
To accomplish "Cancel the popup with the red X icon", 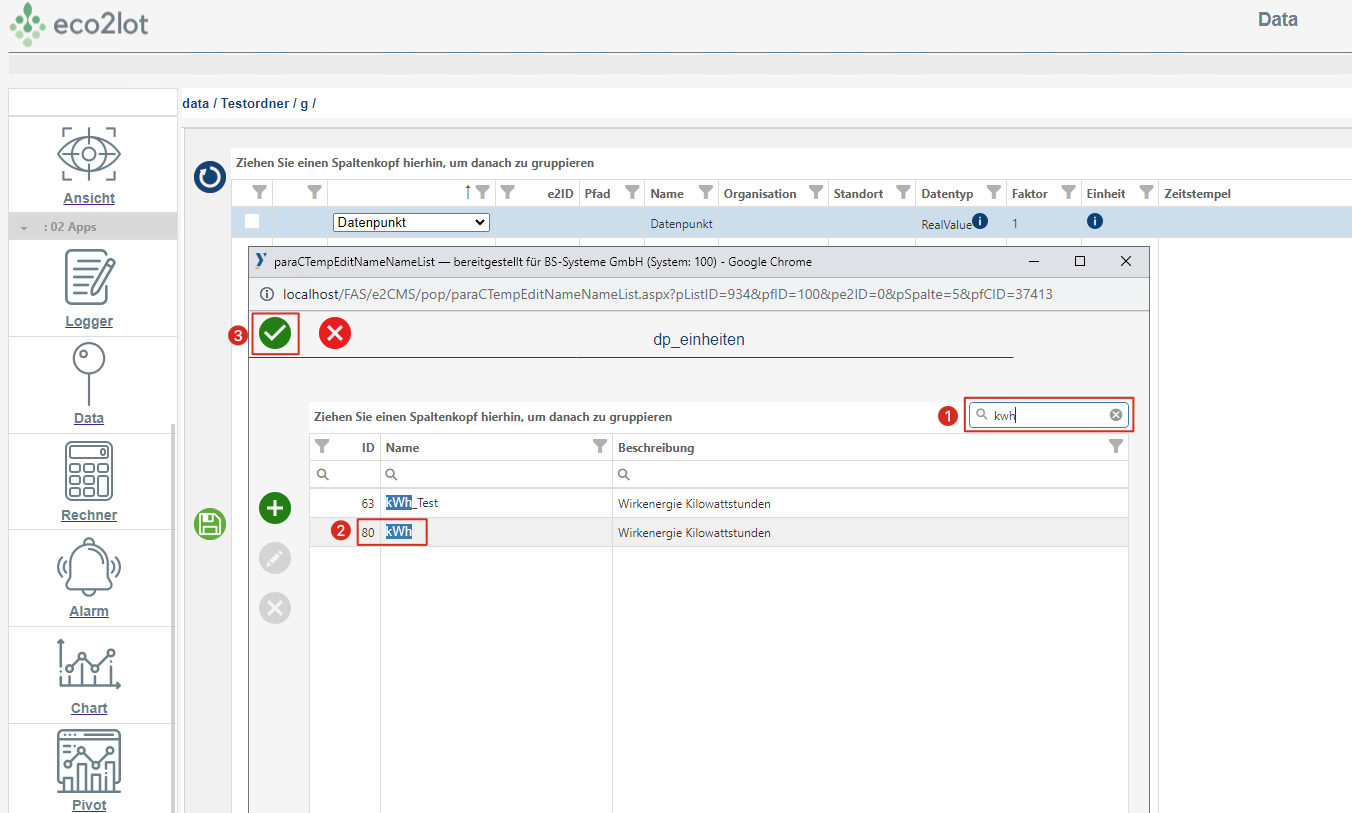I will tap(335, 334).
